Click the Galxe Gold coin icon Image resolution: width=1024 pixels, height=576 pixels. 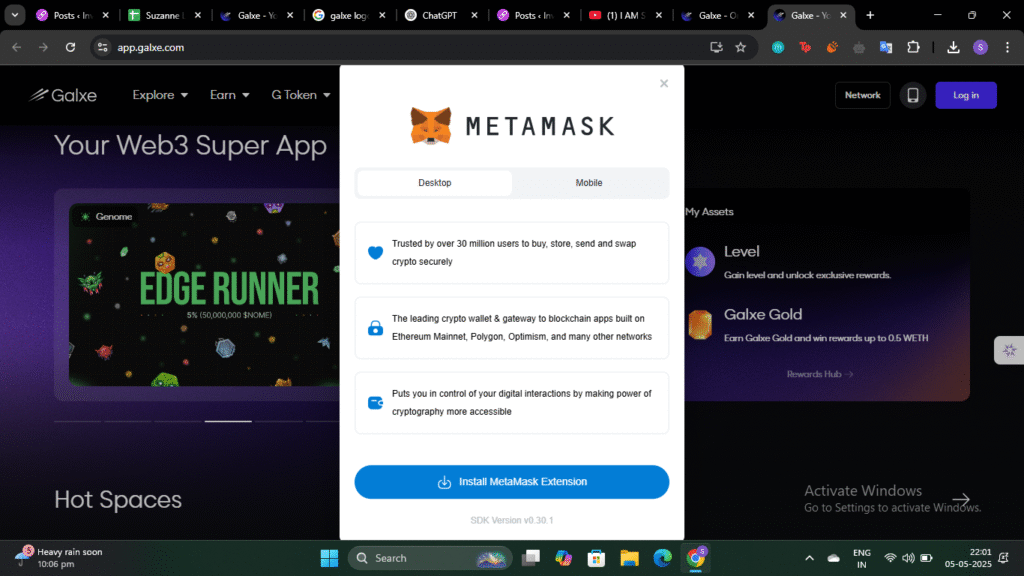[x=700, y=325]
